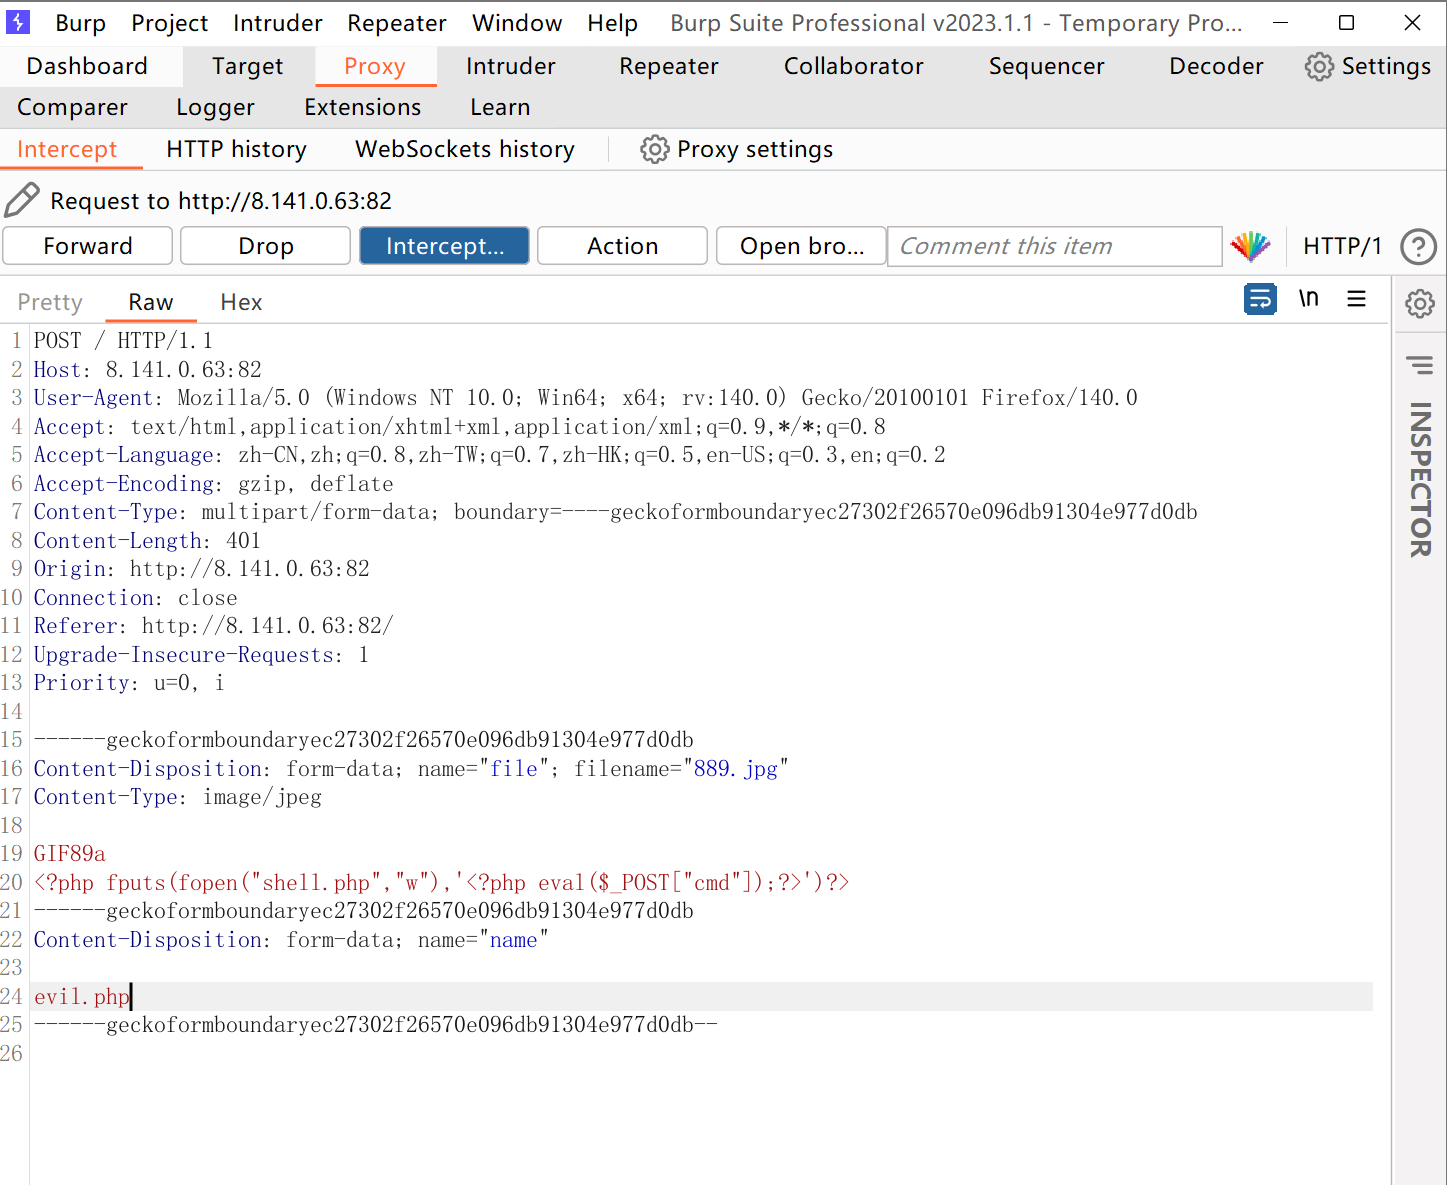This screenshot has height=1185, width=1447.
Task: Forward the intercepted request
Action: coord(88,246)
